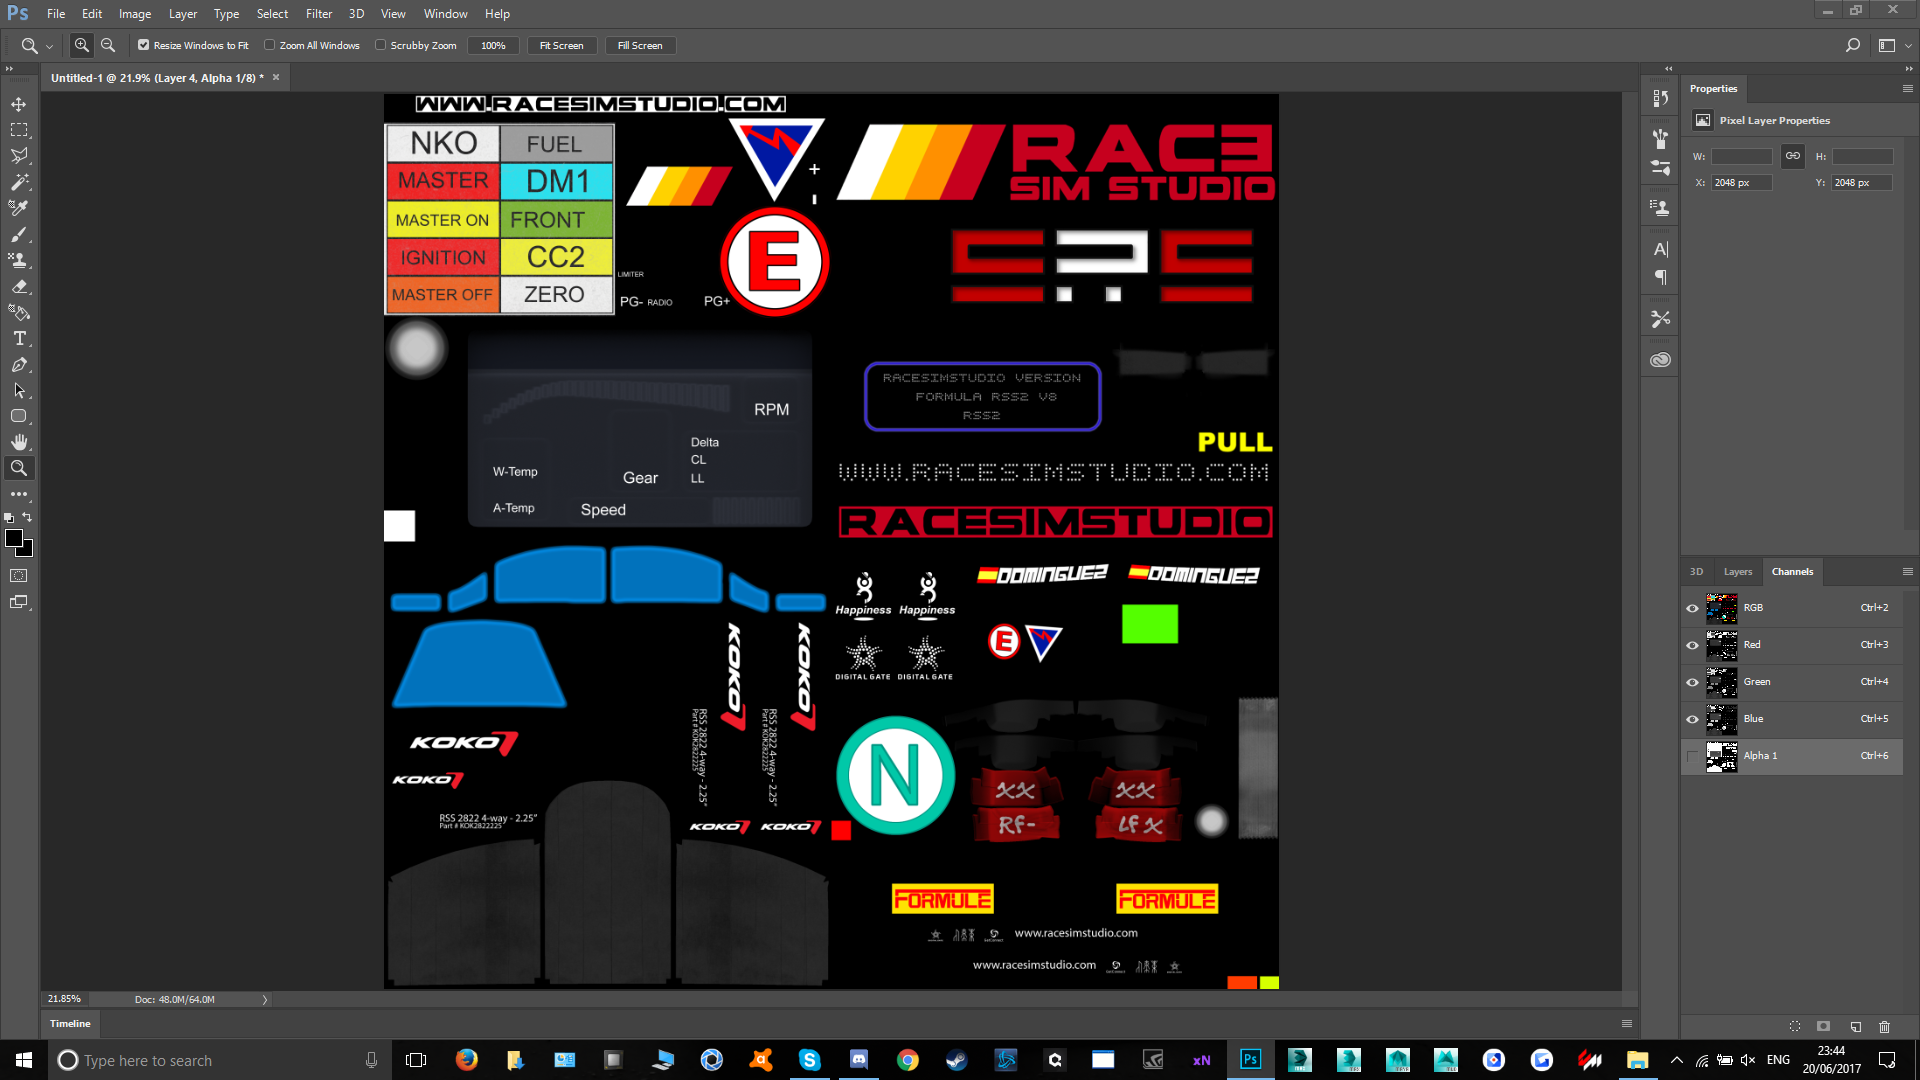Open the Image menu
Image resolution: width=1920 pixels, height=1080 pixels.
point(135,14)
